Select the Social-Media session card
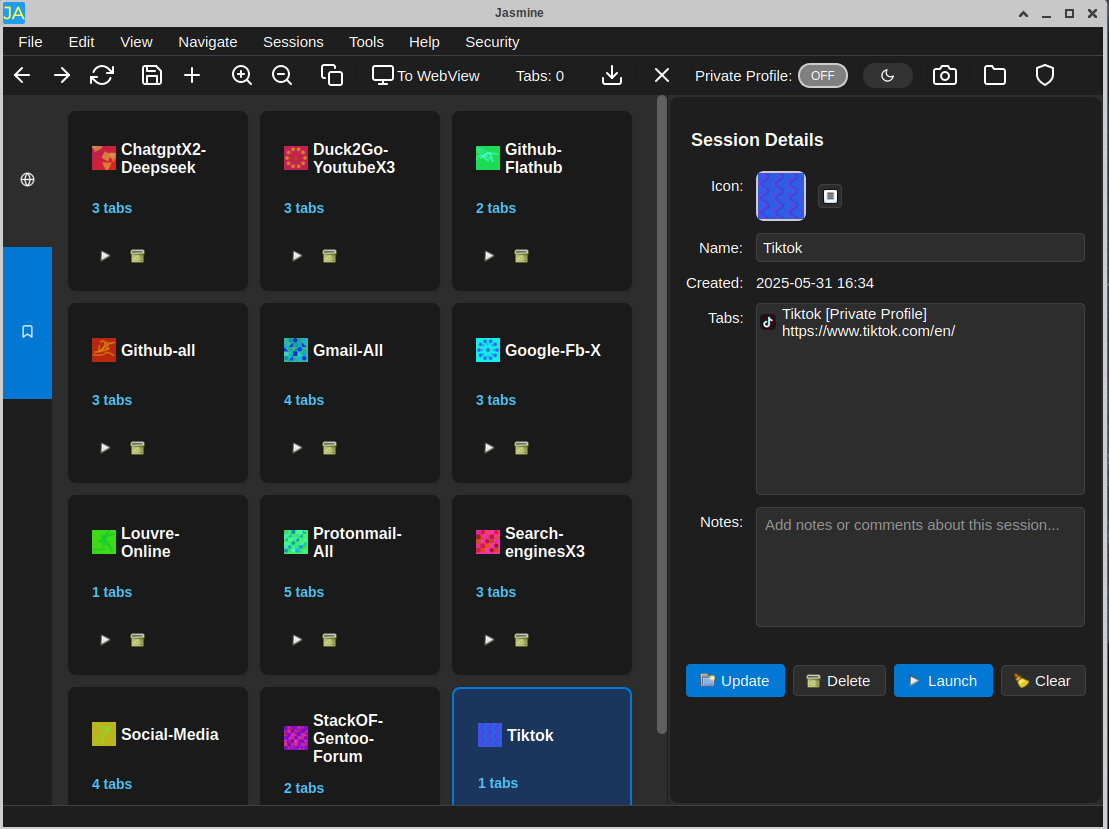 click(158, 746)
